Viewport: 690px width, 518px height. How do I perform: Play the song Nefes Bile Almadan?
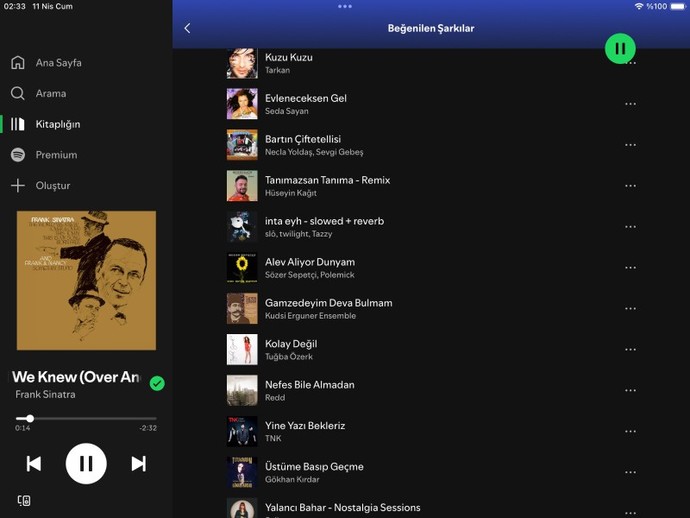(x=431, y=390)
